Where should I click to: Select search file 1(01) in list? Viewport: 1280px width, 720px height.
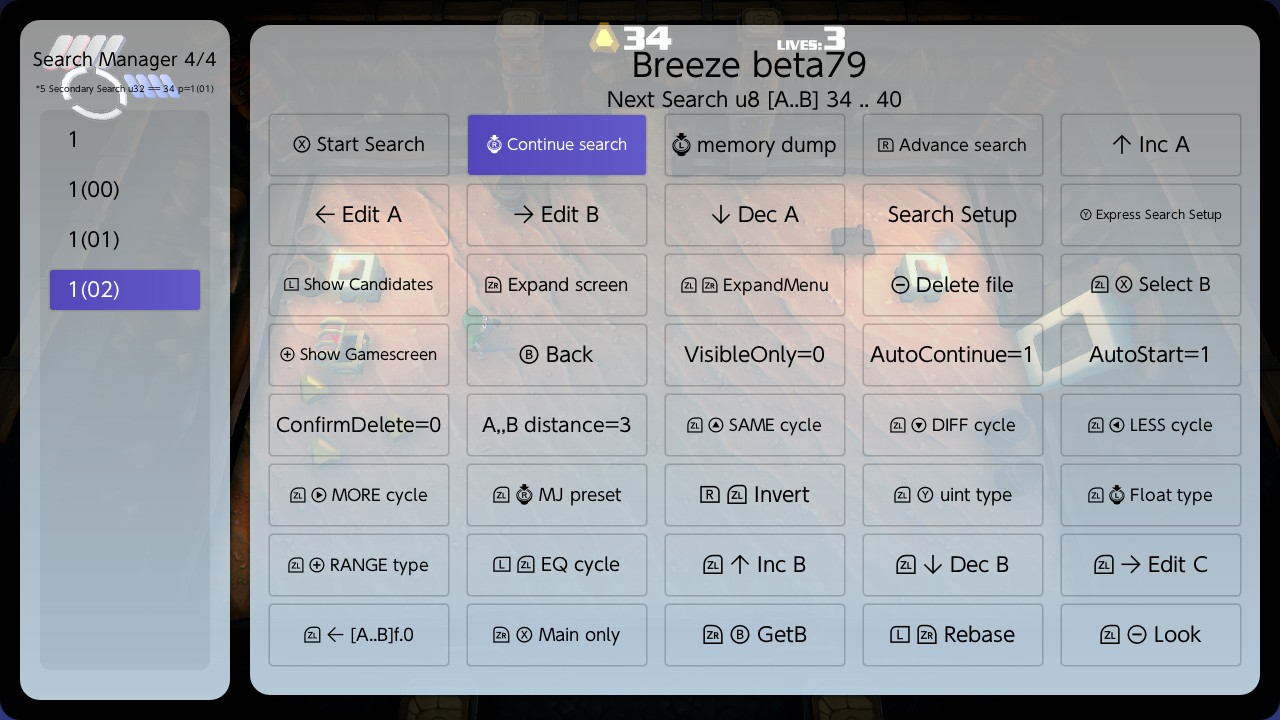[125, 240]
